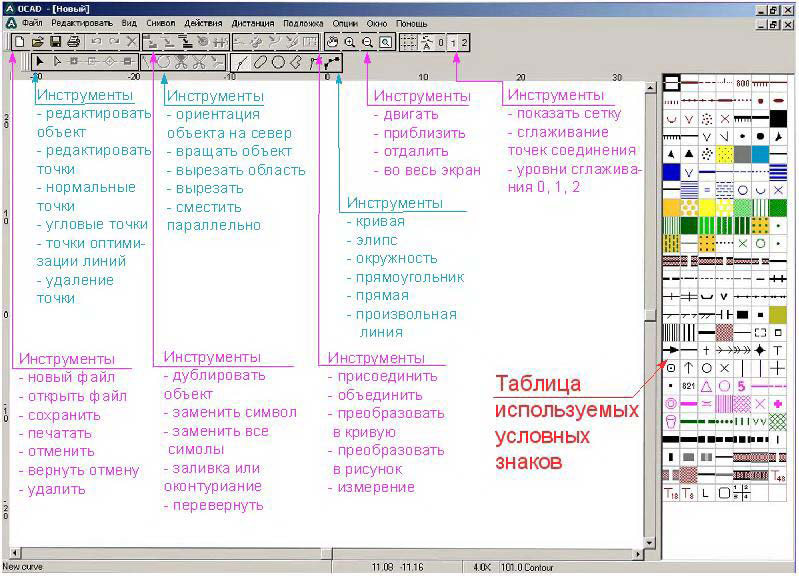Print with the printer toolbar icon

coord(73,42)
